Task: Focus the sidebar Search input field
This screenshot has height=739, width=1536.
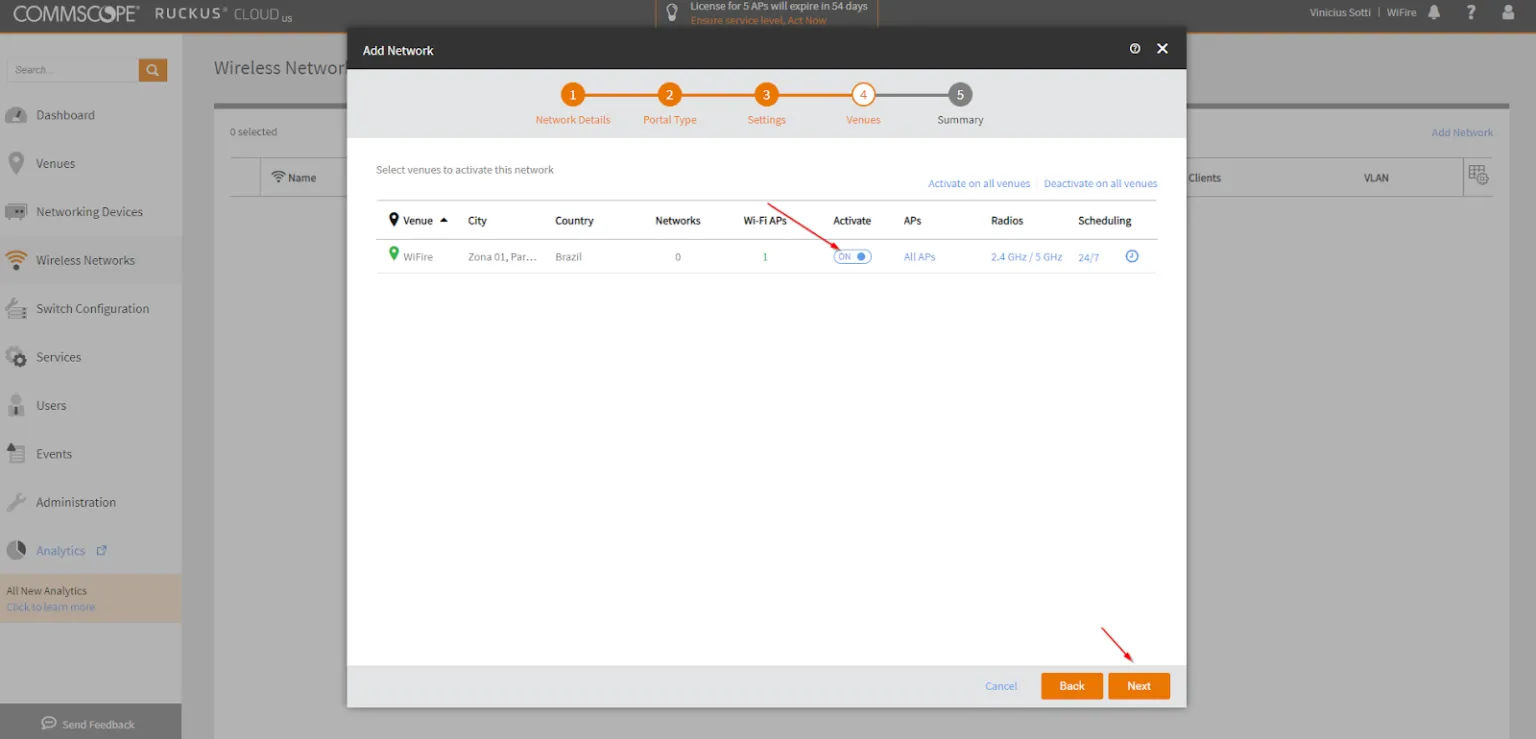Action: tap(72, 70)
